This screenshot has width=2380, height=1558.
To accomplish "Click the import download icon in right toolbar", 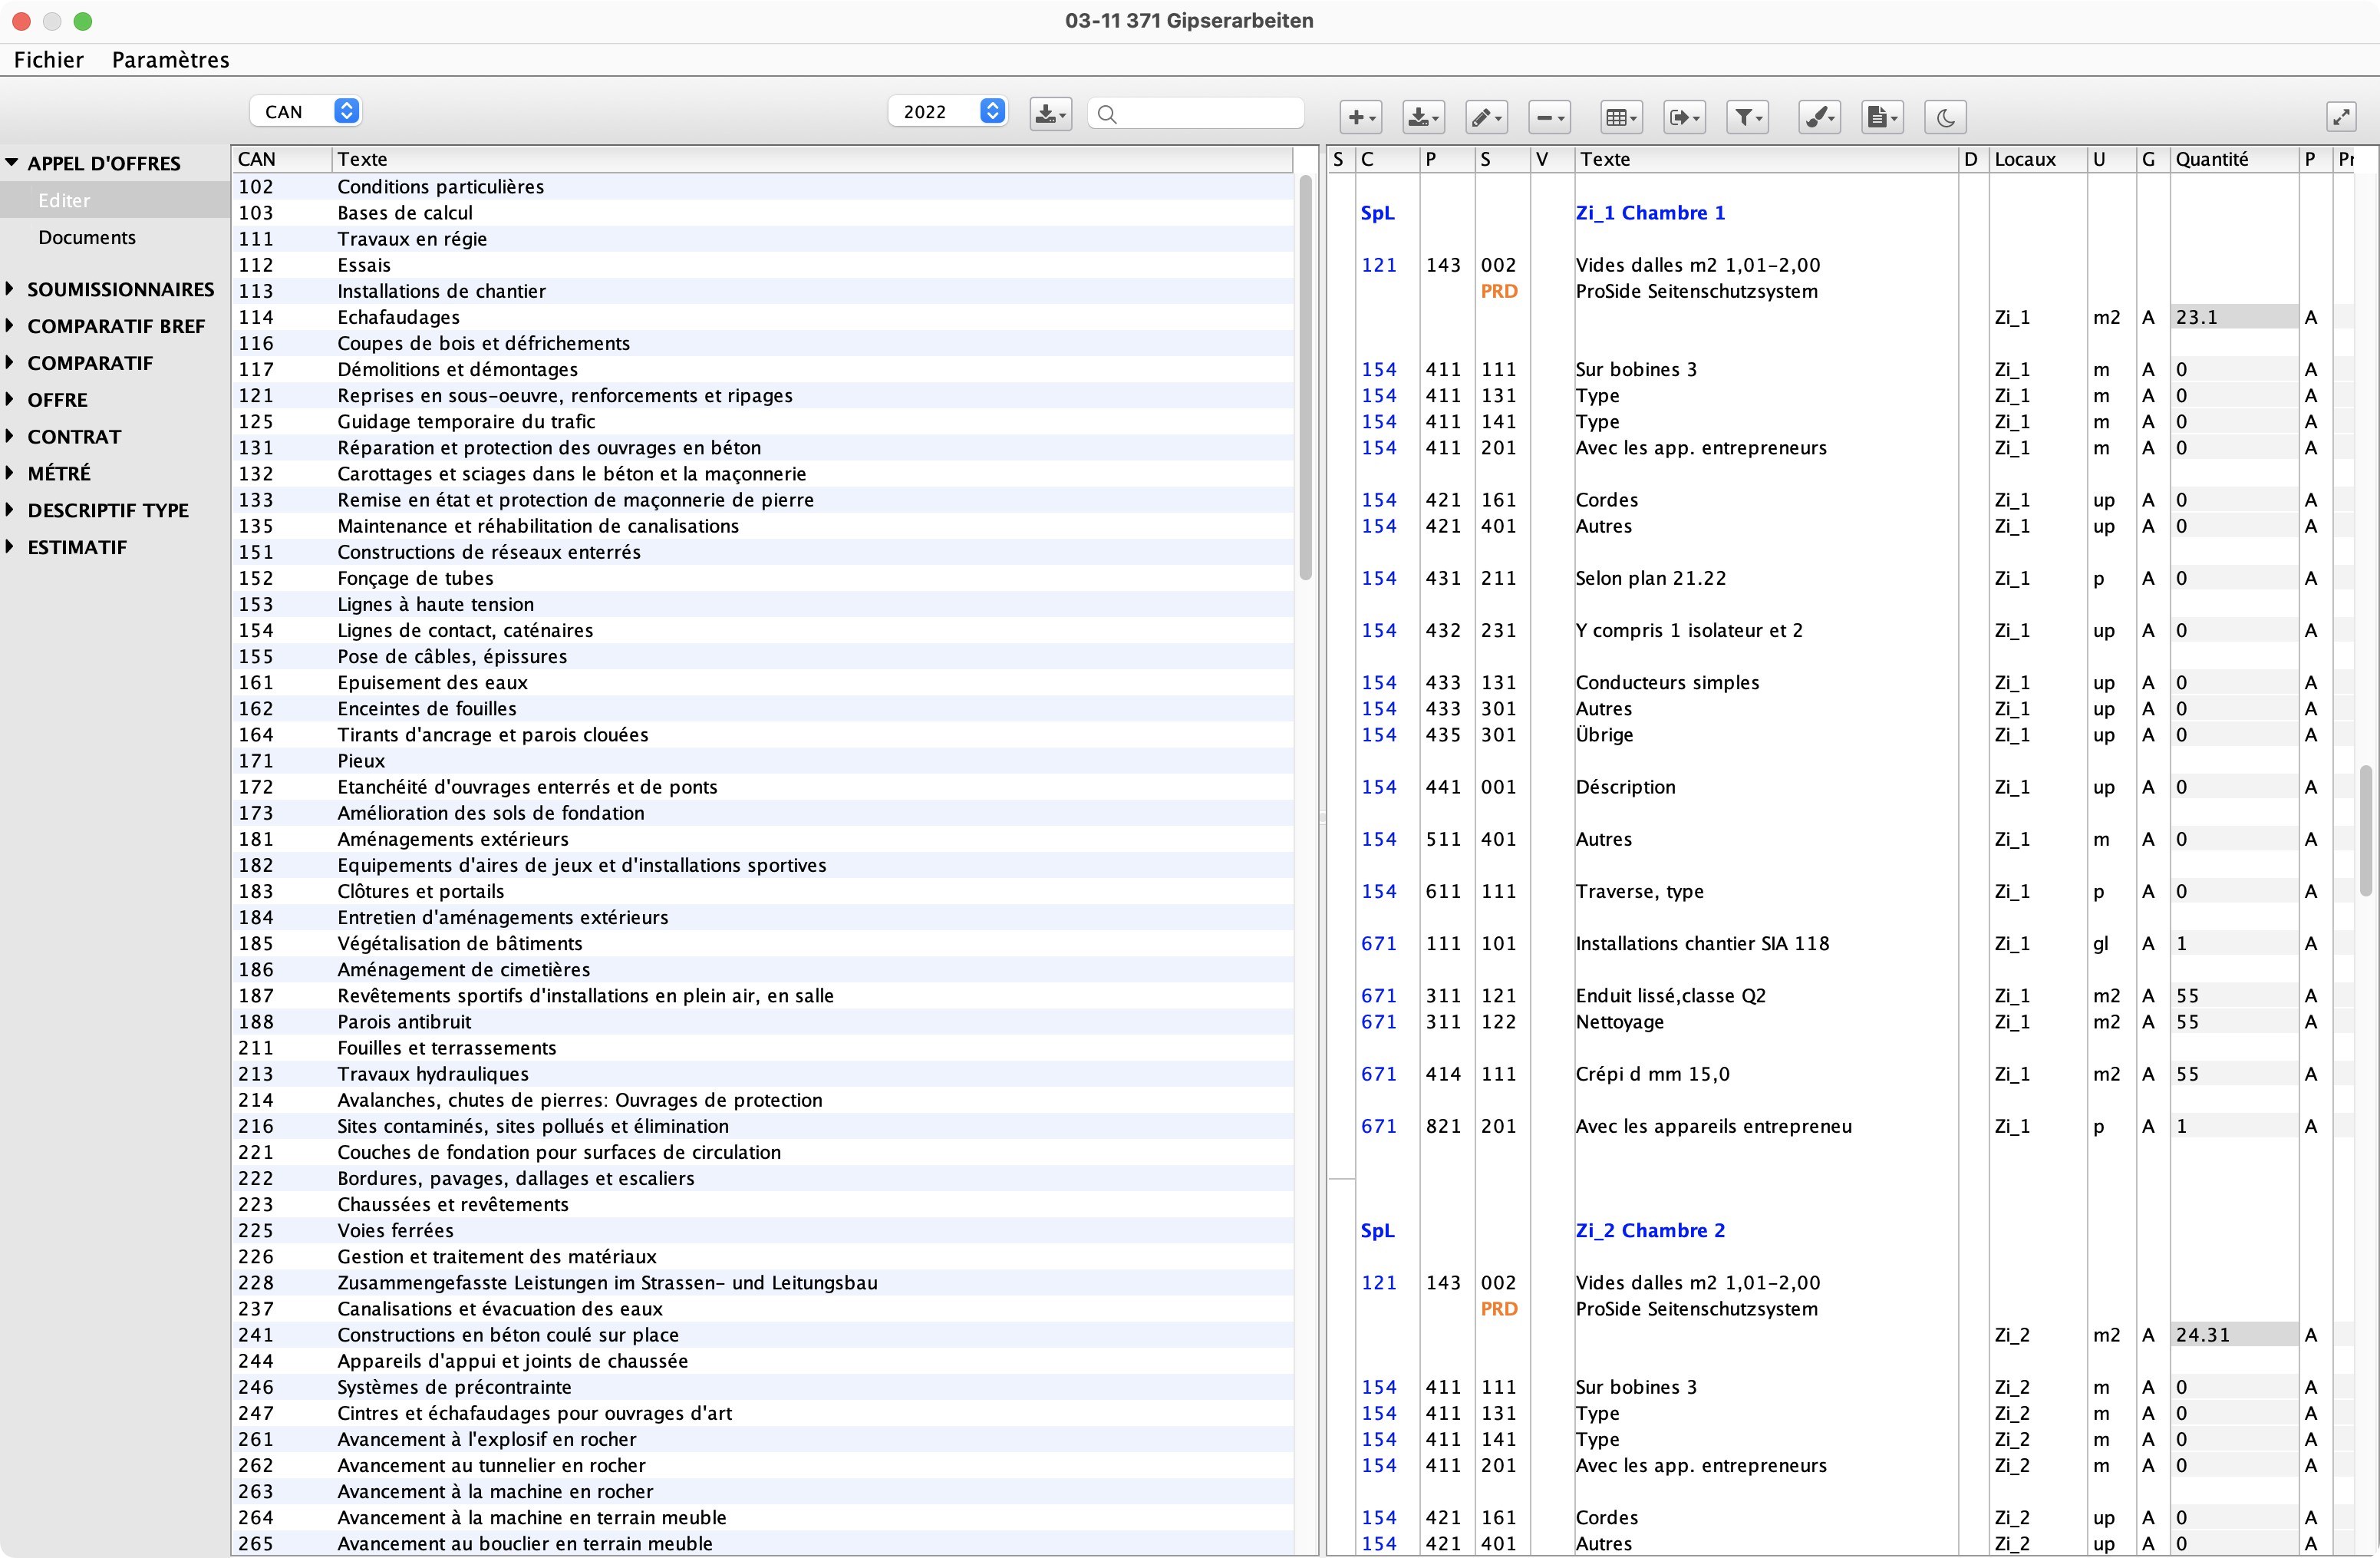I will coord(1422,117).
